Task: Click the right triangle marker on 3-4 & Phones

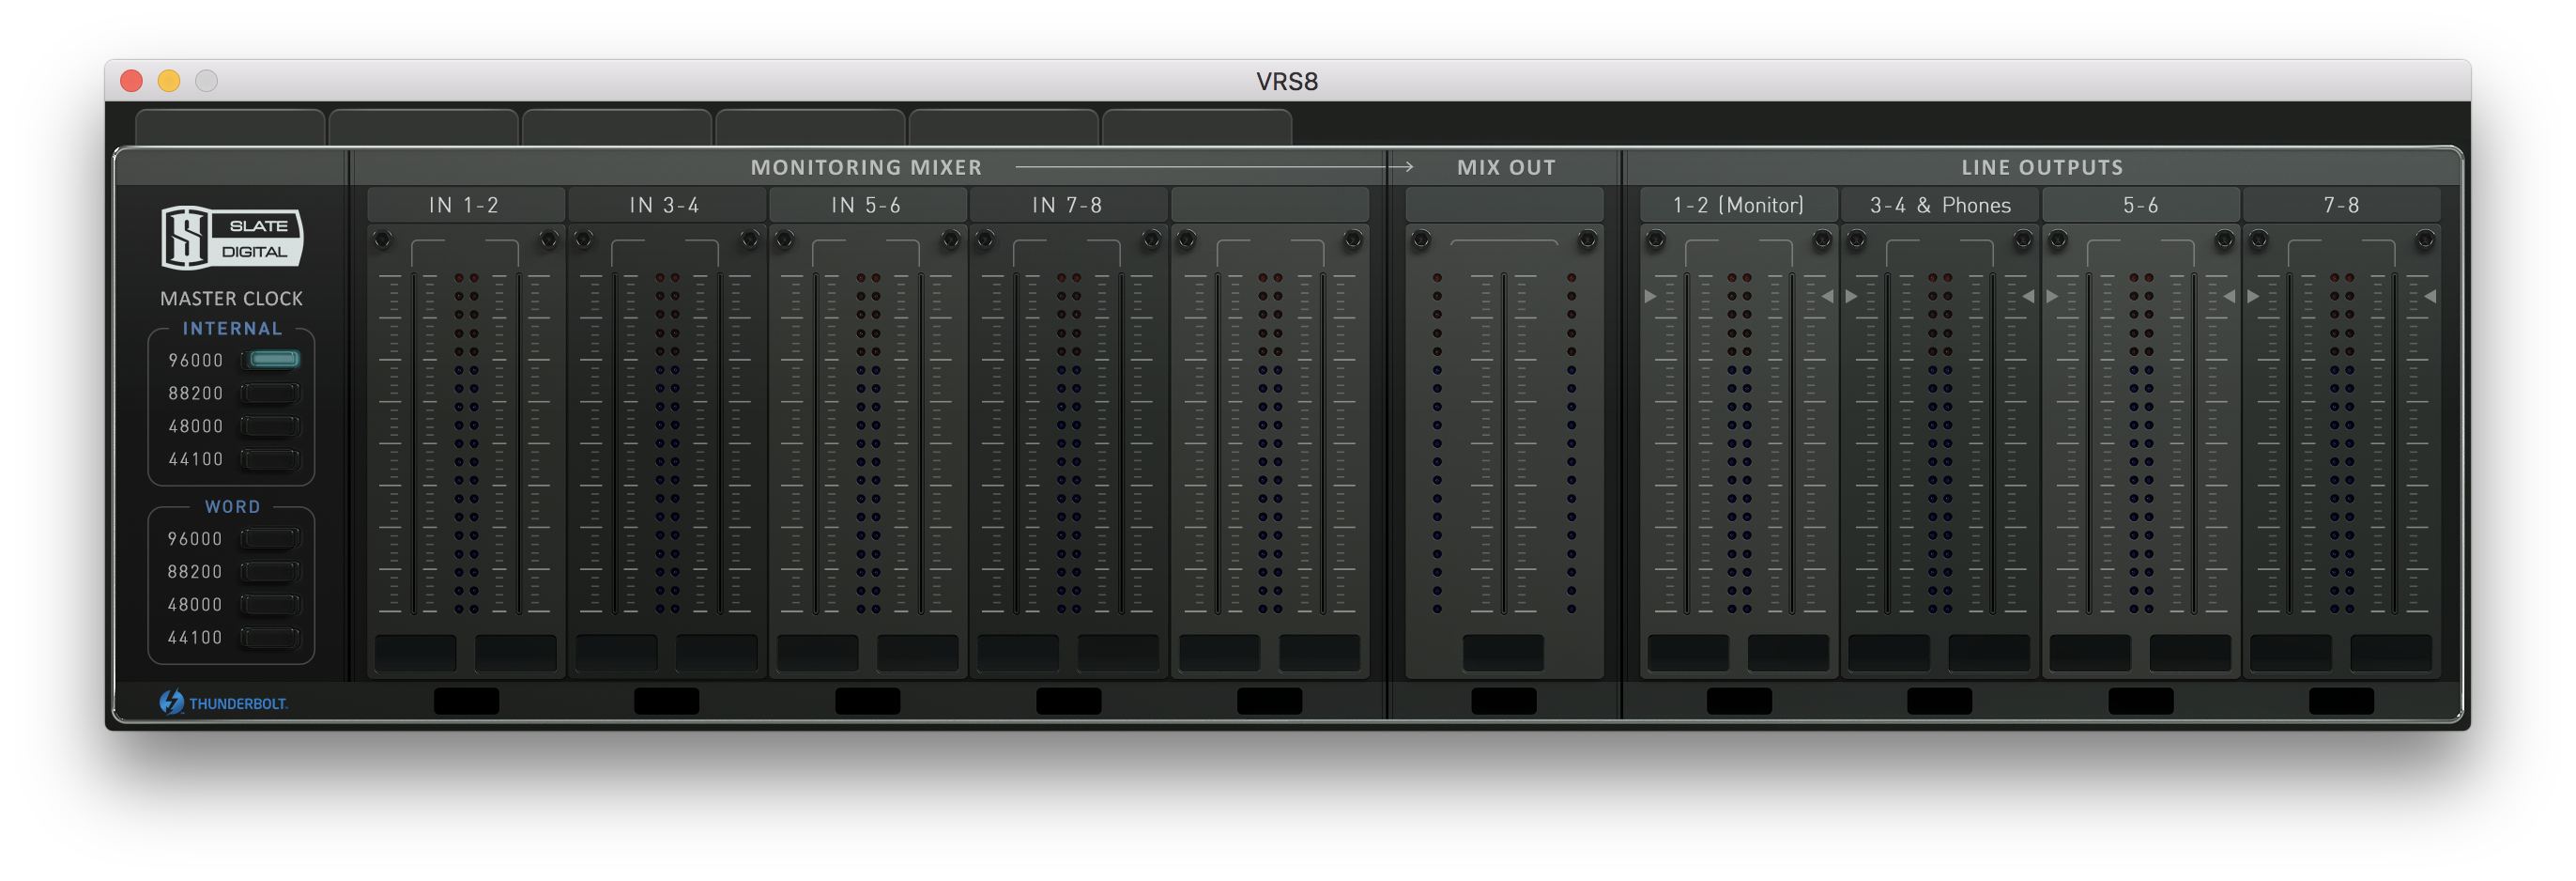Action: coord(2028,296)
